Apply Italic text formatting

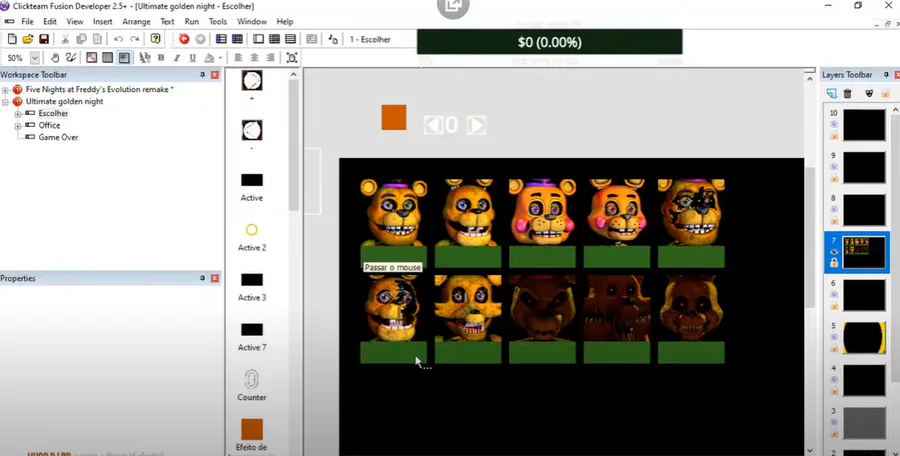pyautogui.click(x=177, y=57)
